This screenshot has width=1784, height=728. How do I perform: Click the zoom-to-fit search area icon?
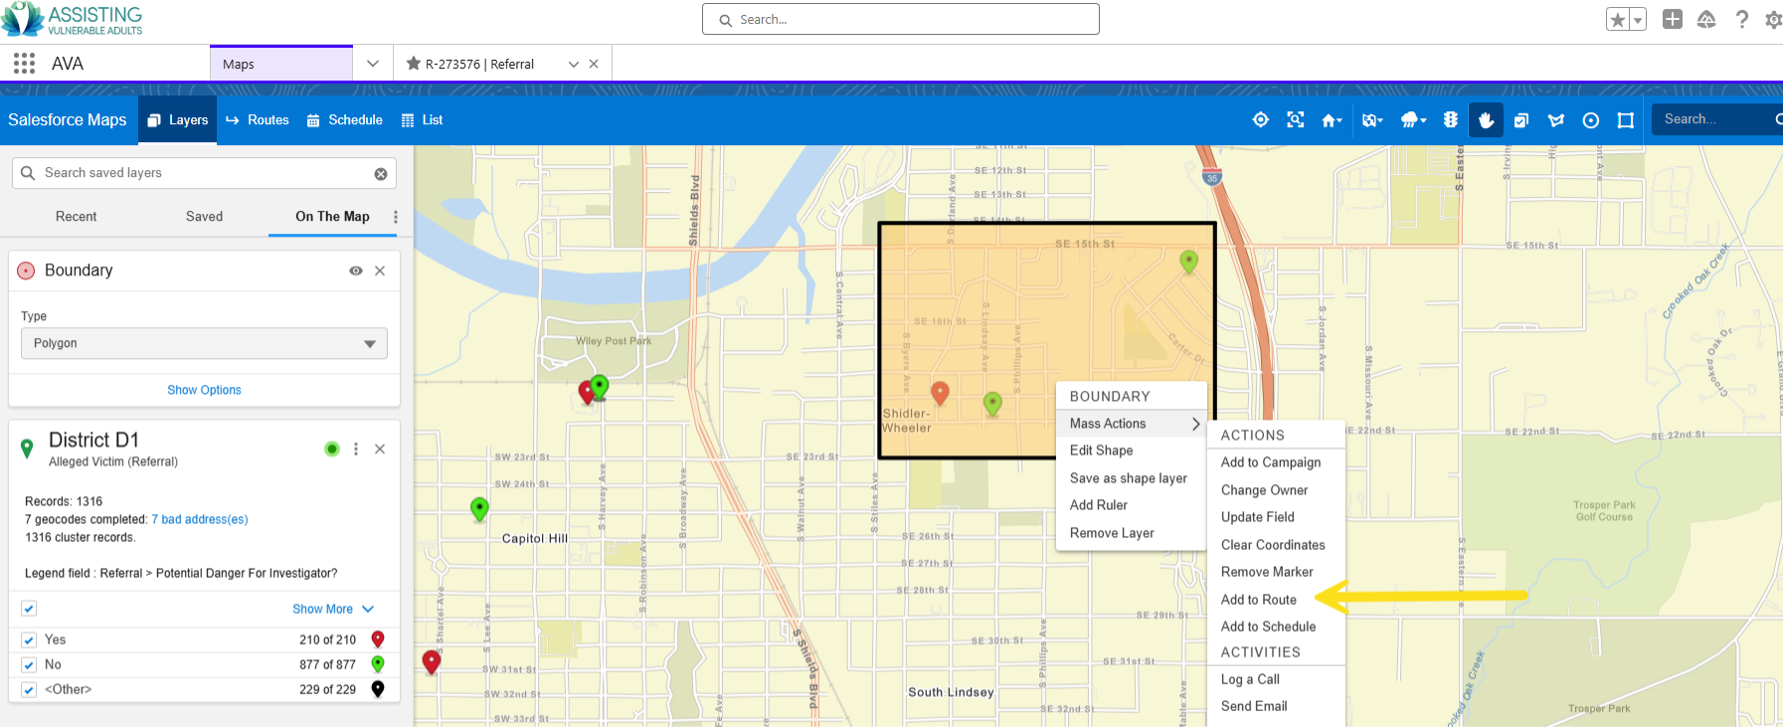(x=1295, y=120)
